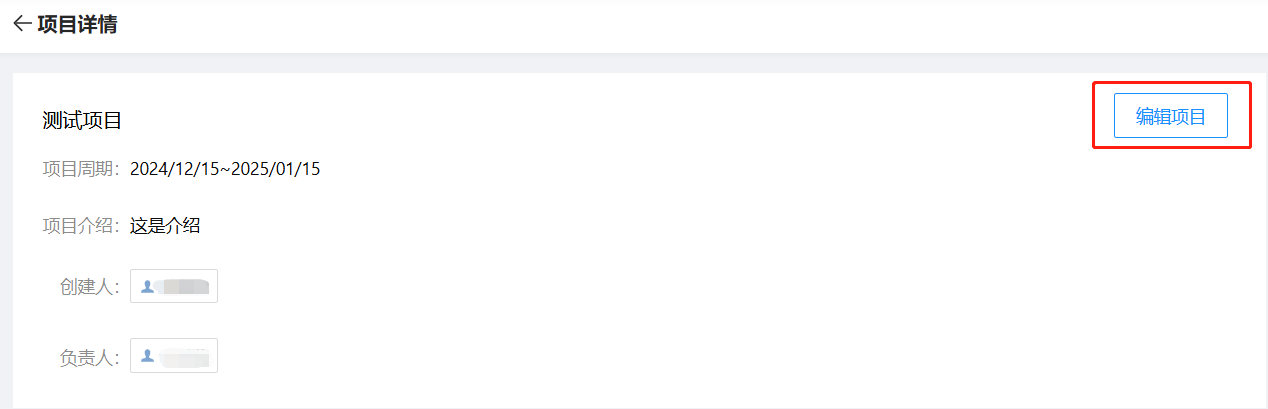The image size is (1268, 409).
Task: Click the tilde between the project dates
Action: pyautogui.click(x=225, y=169)
